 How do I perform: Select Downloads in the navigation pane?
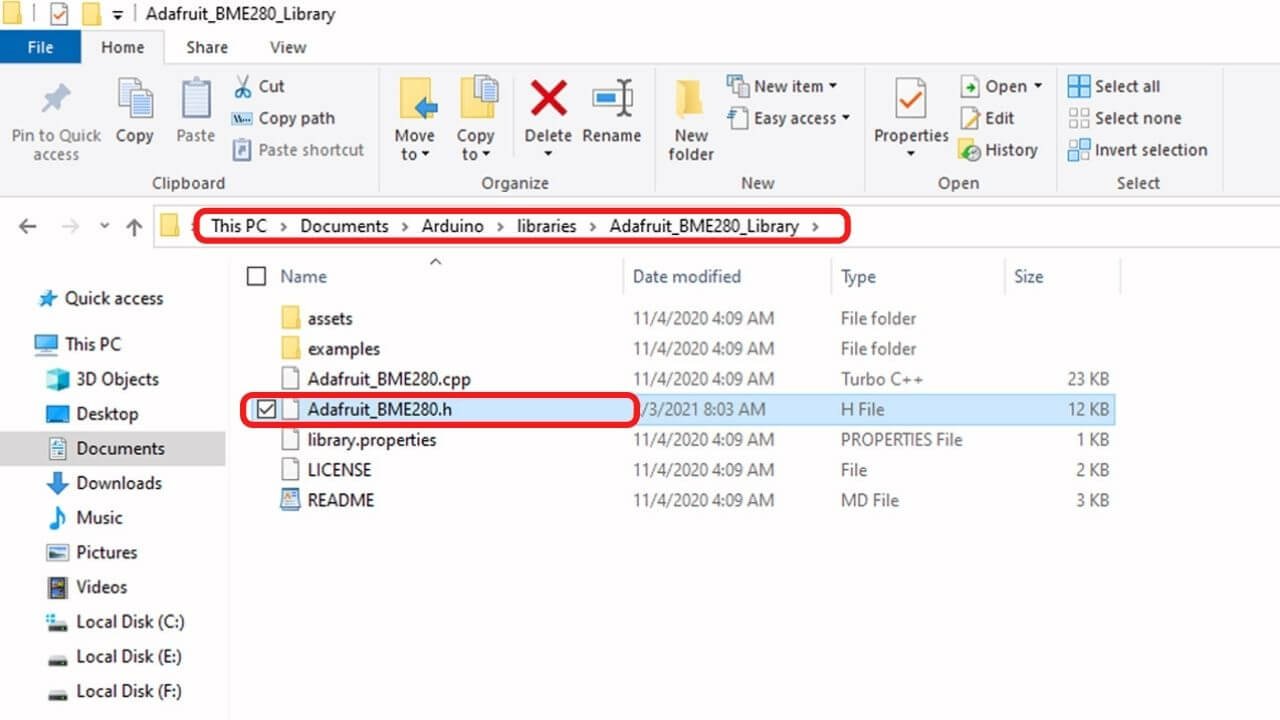coord(118,483)
